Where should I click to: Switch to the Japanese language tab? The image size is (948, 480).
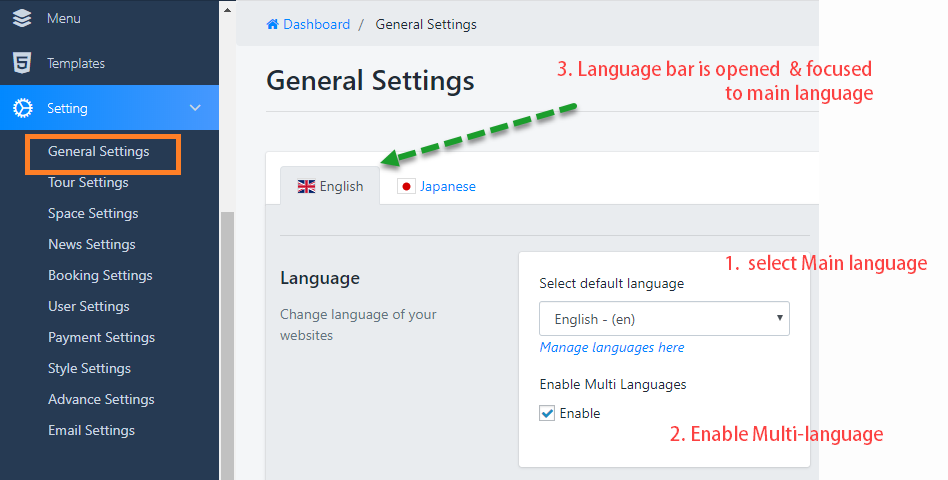pos(447,186)
